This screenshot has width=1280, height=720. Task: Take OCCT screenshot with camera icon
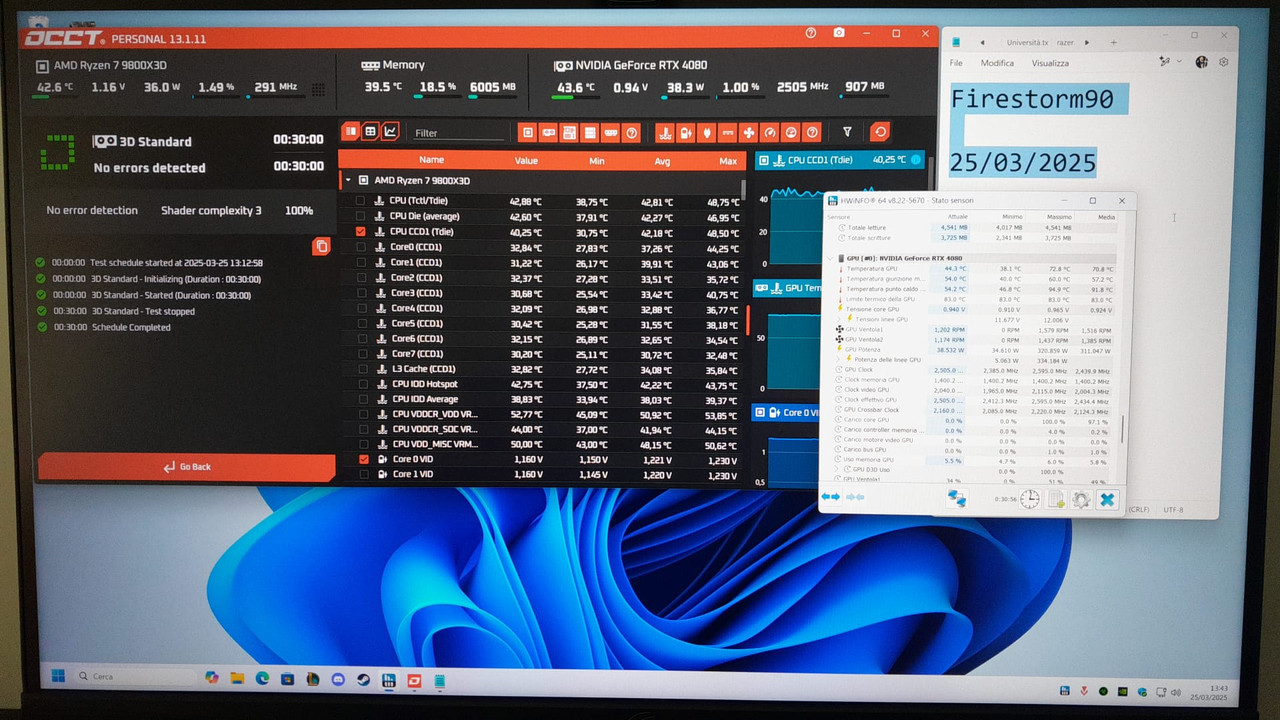point(839,33)
